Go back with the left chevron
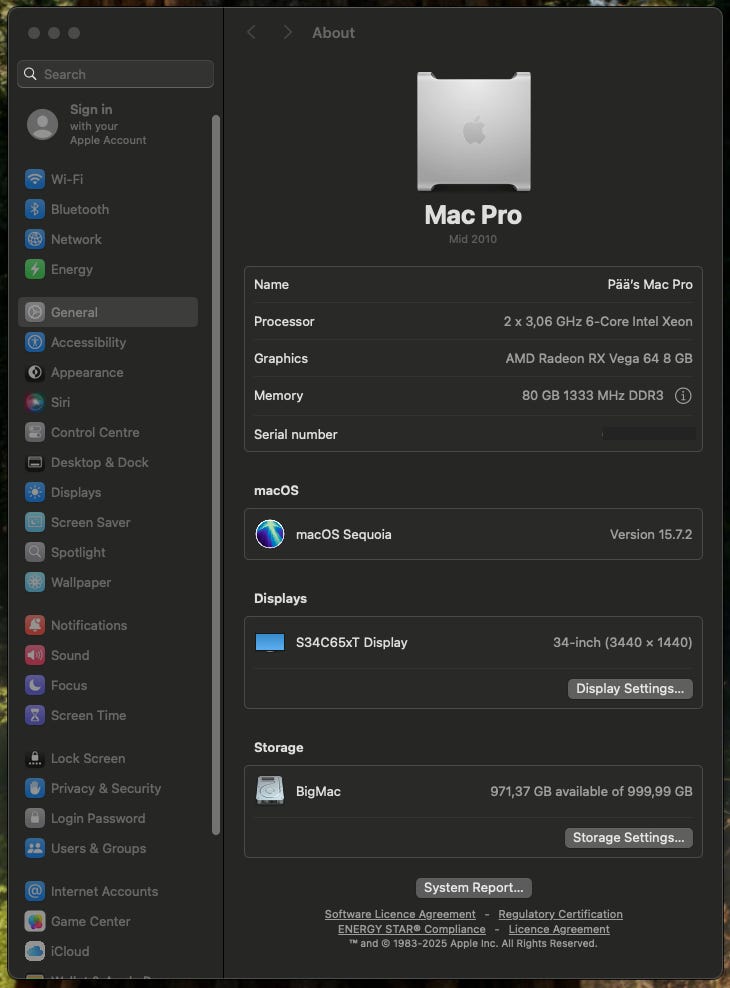This screenshot has height=988, width=730. (x=251, y=32)
